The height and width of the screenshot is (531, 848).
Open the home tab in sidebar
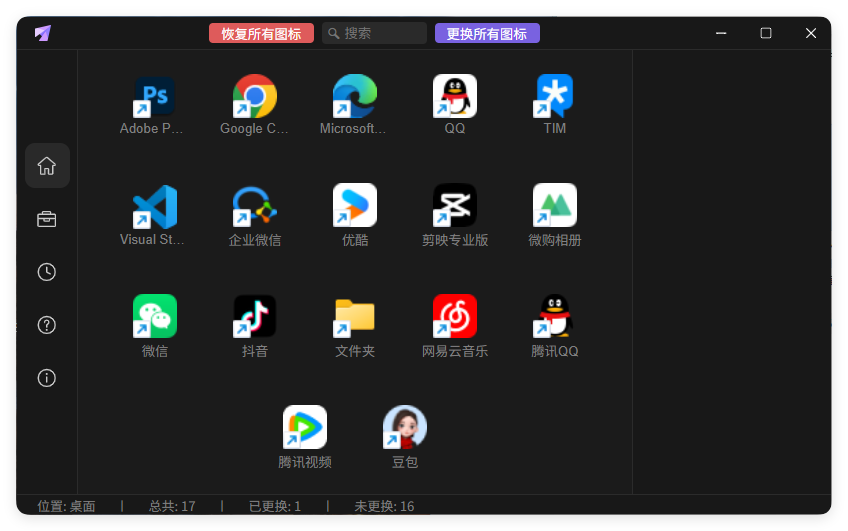click(47, 166)
